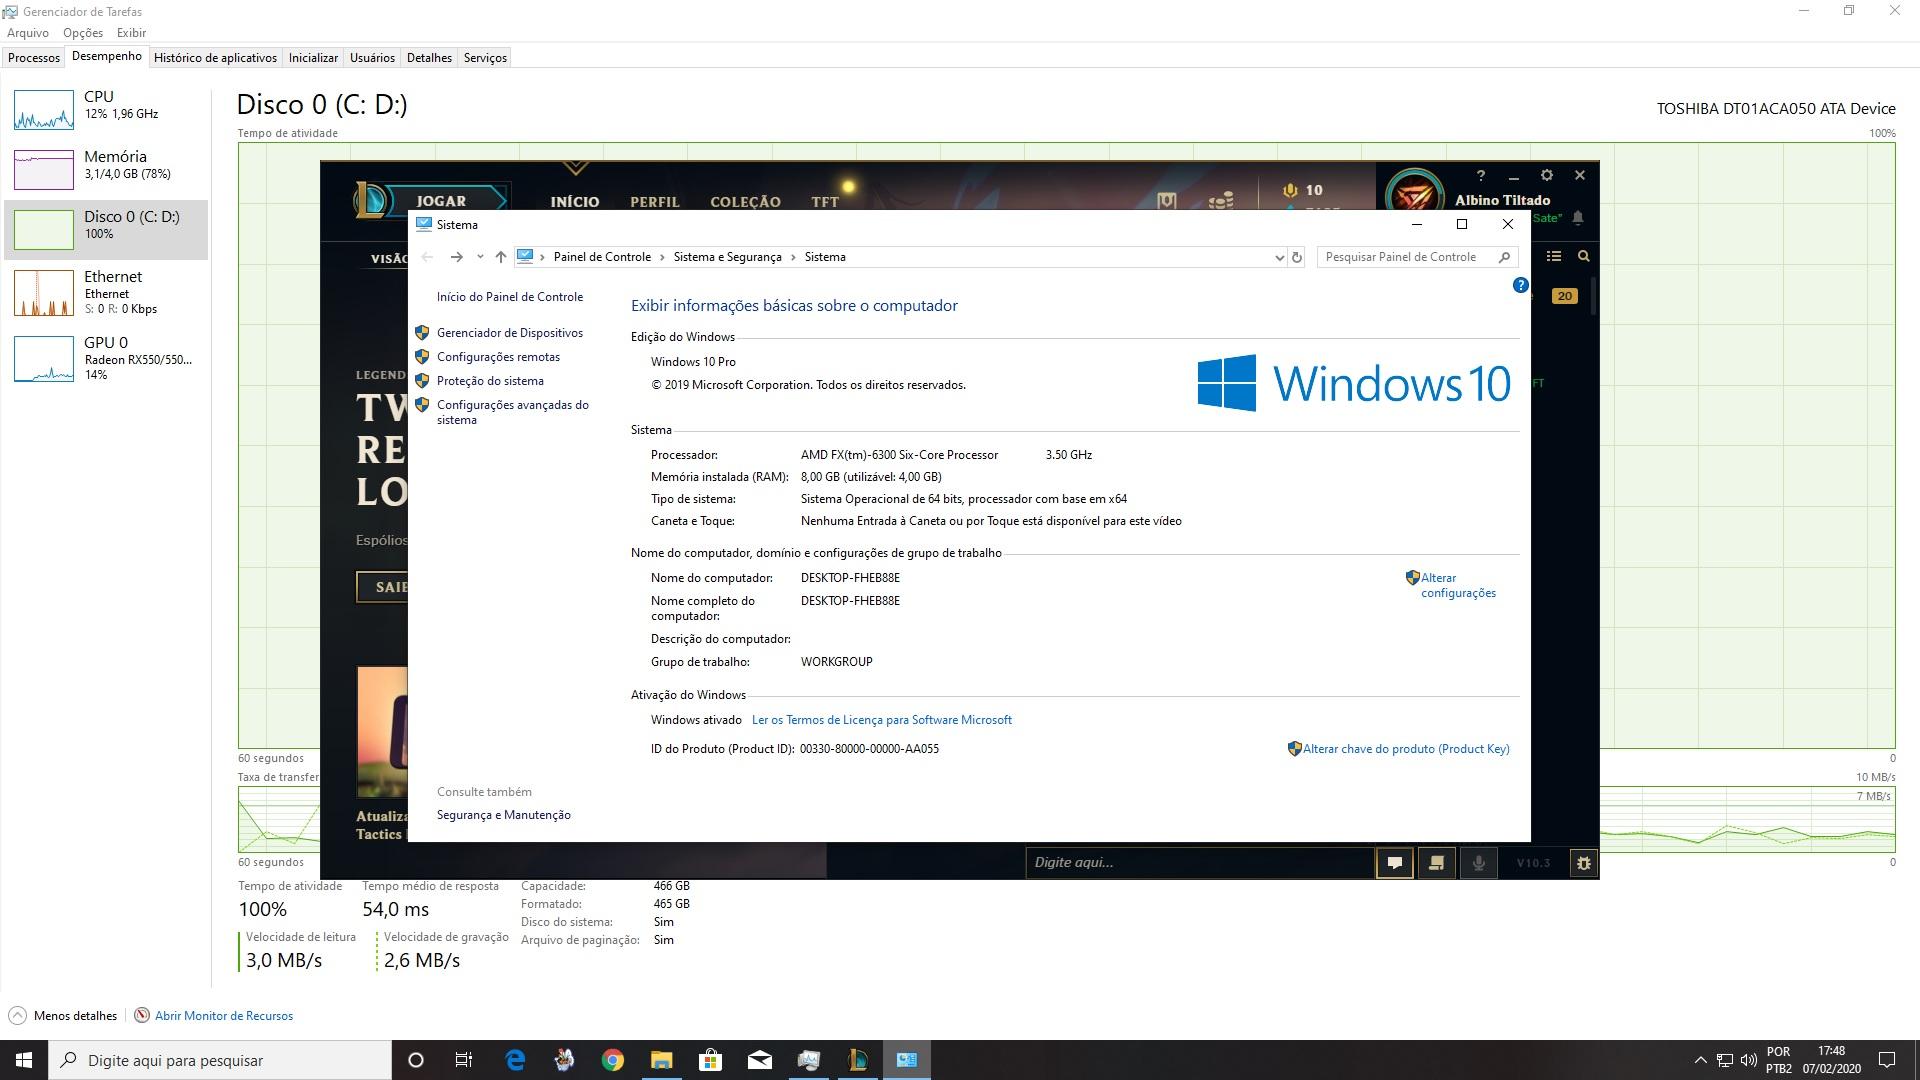Open Exibir menu in Task Manager

click(x=131, y=33)
